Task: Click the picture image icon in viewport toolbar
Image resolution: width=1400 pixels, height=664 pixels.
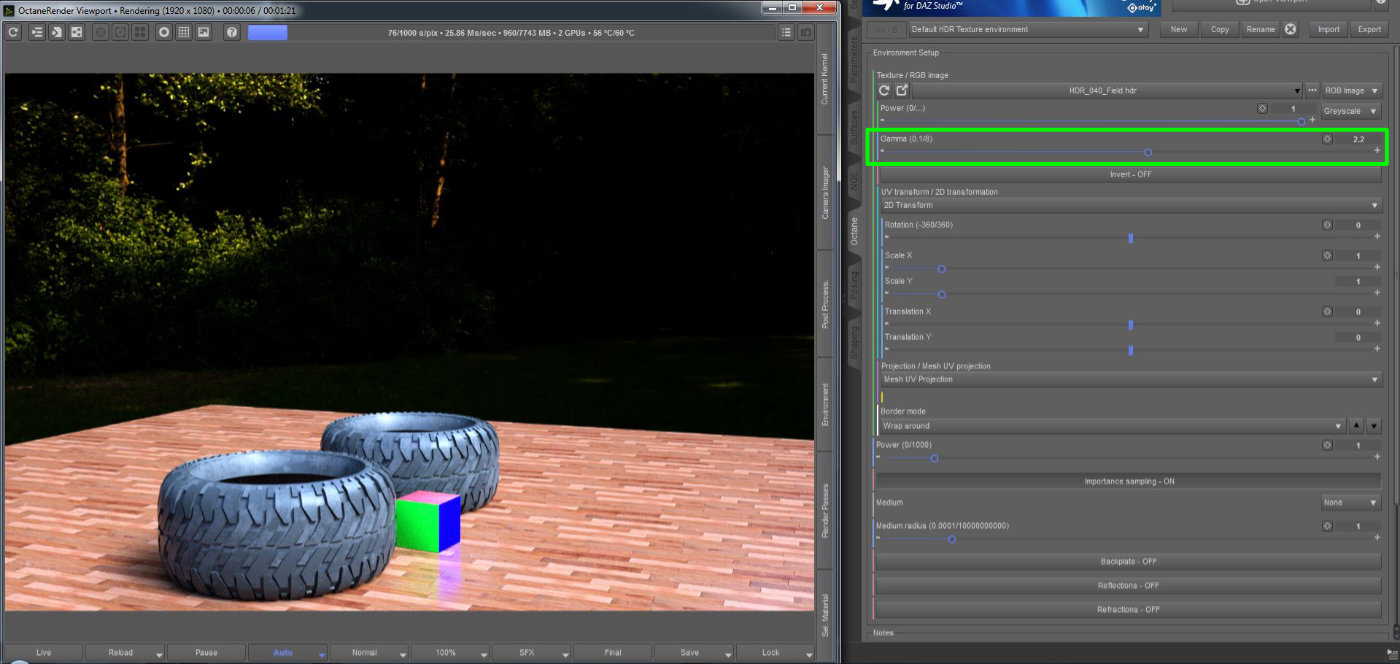Action: (204, 32)
